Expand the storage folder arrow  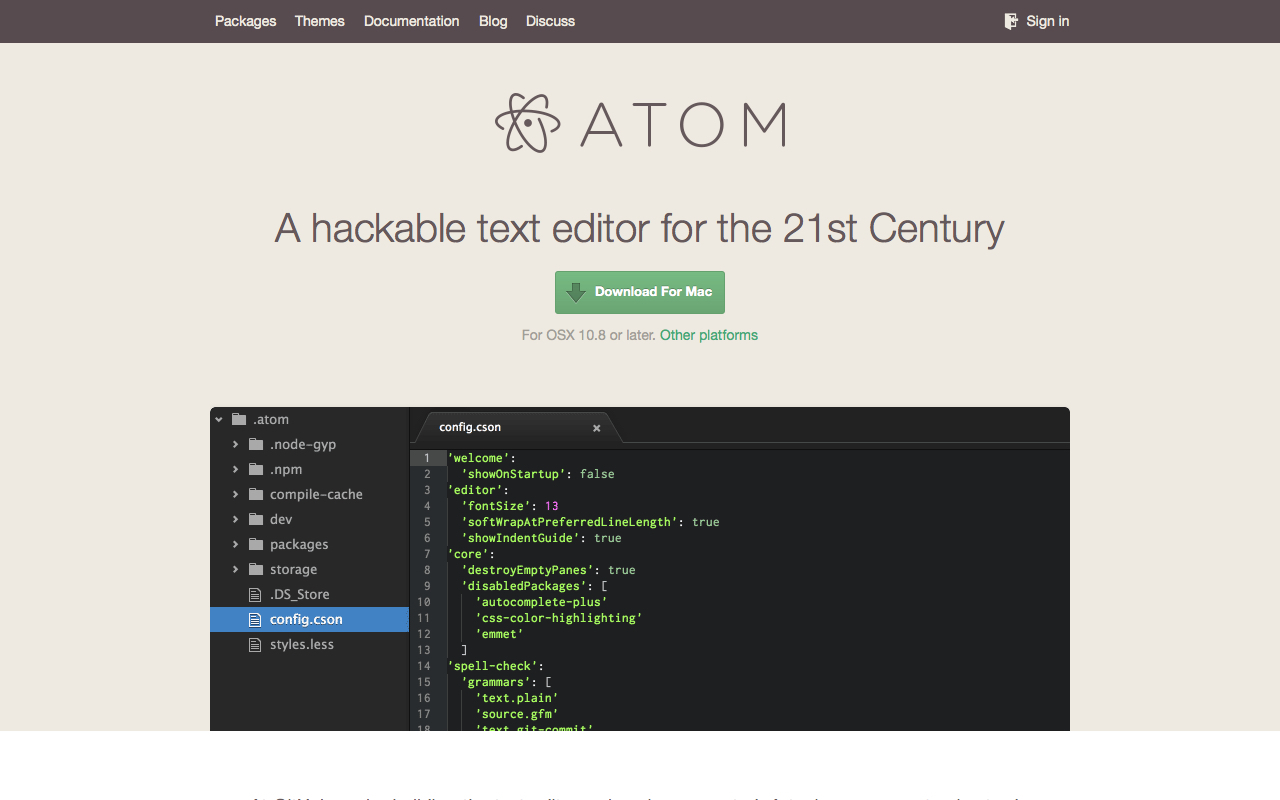point(236,569)
